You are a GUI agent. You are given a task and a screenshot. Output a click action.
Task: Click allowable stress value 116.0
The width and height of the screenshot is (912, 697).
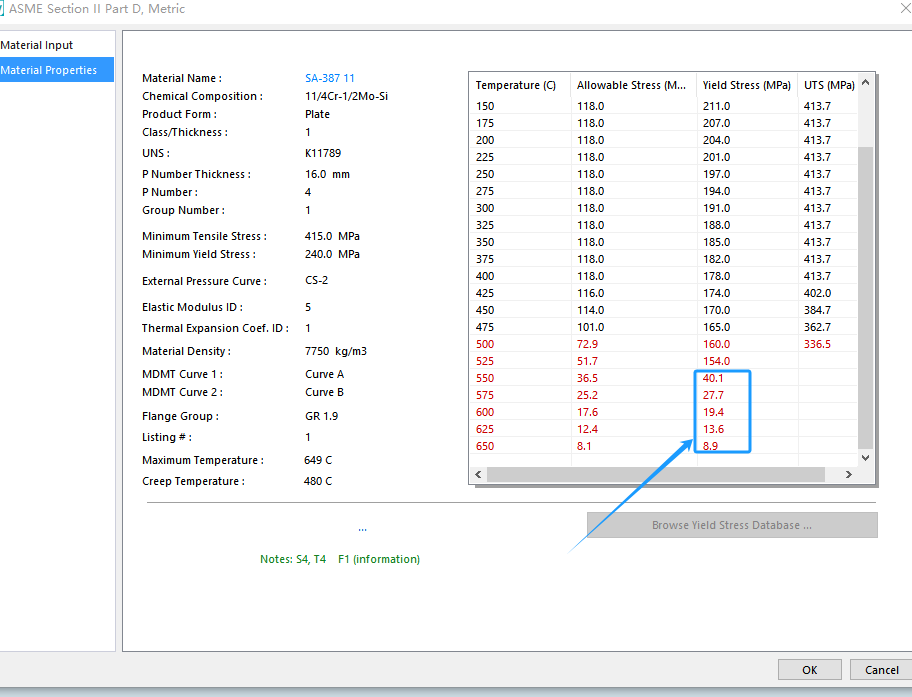590,293
